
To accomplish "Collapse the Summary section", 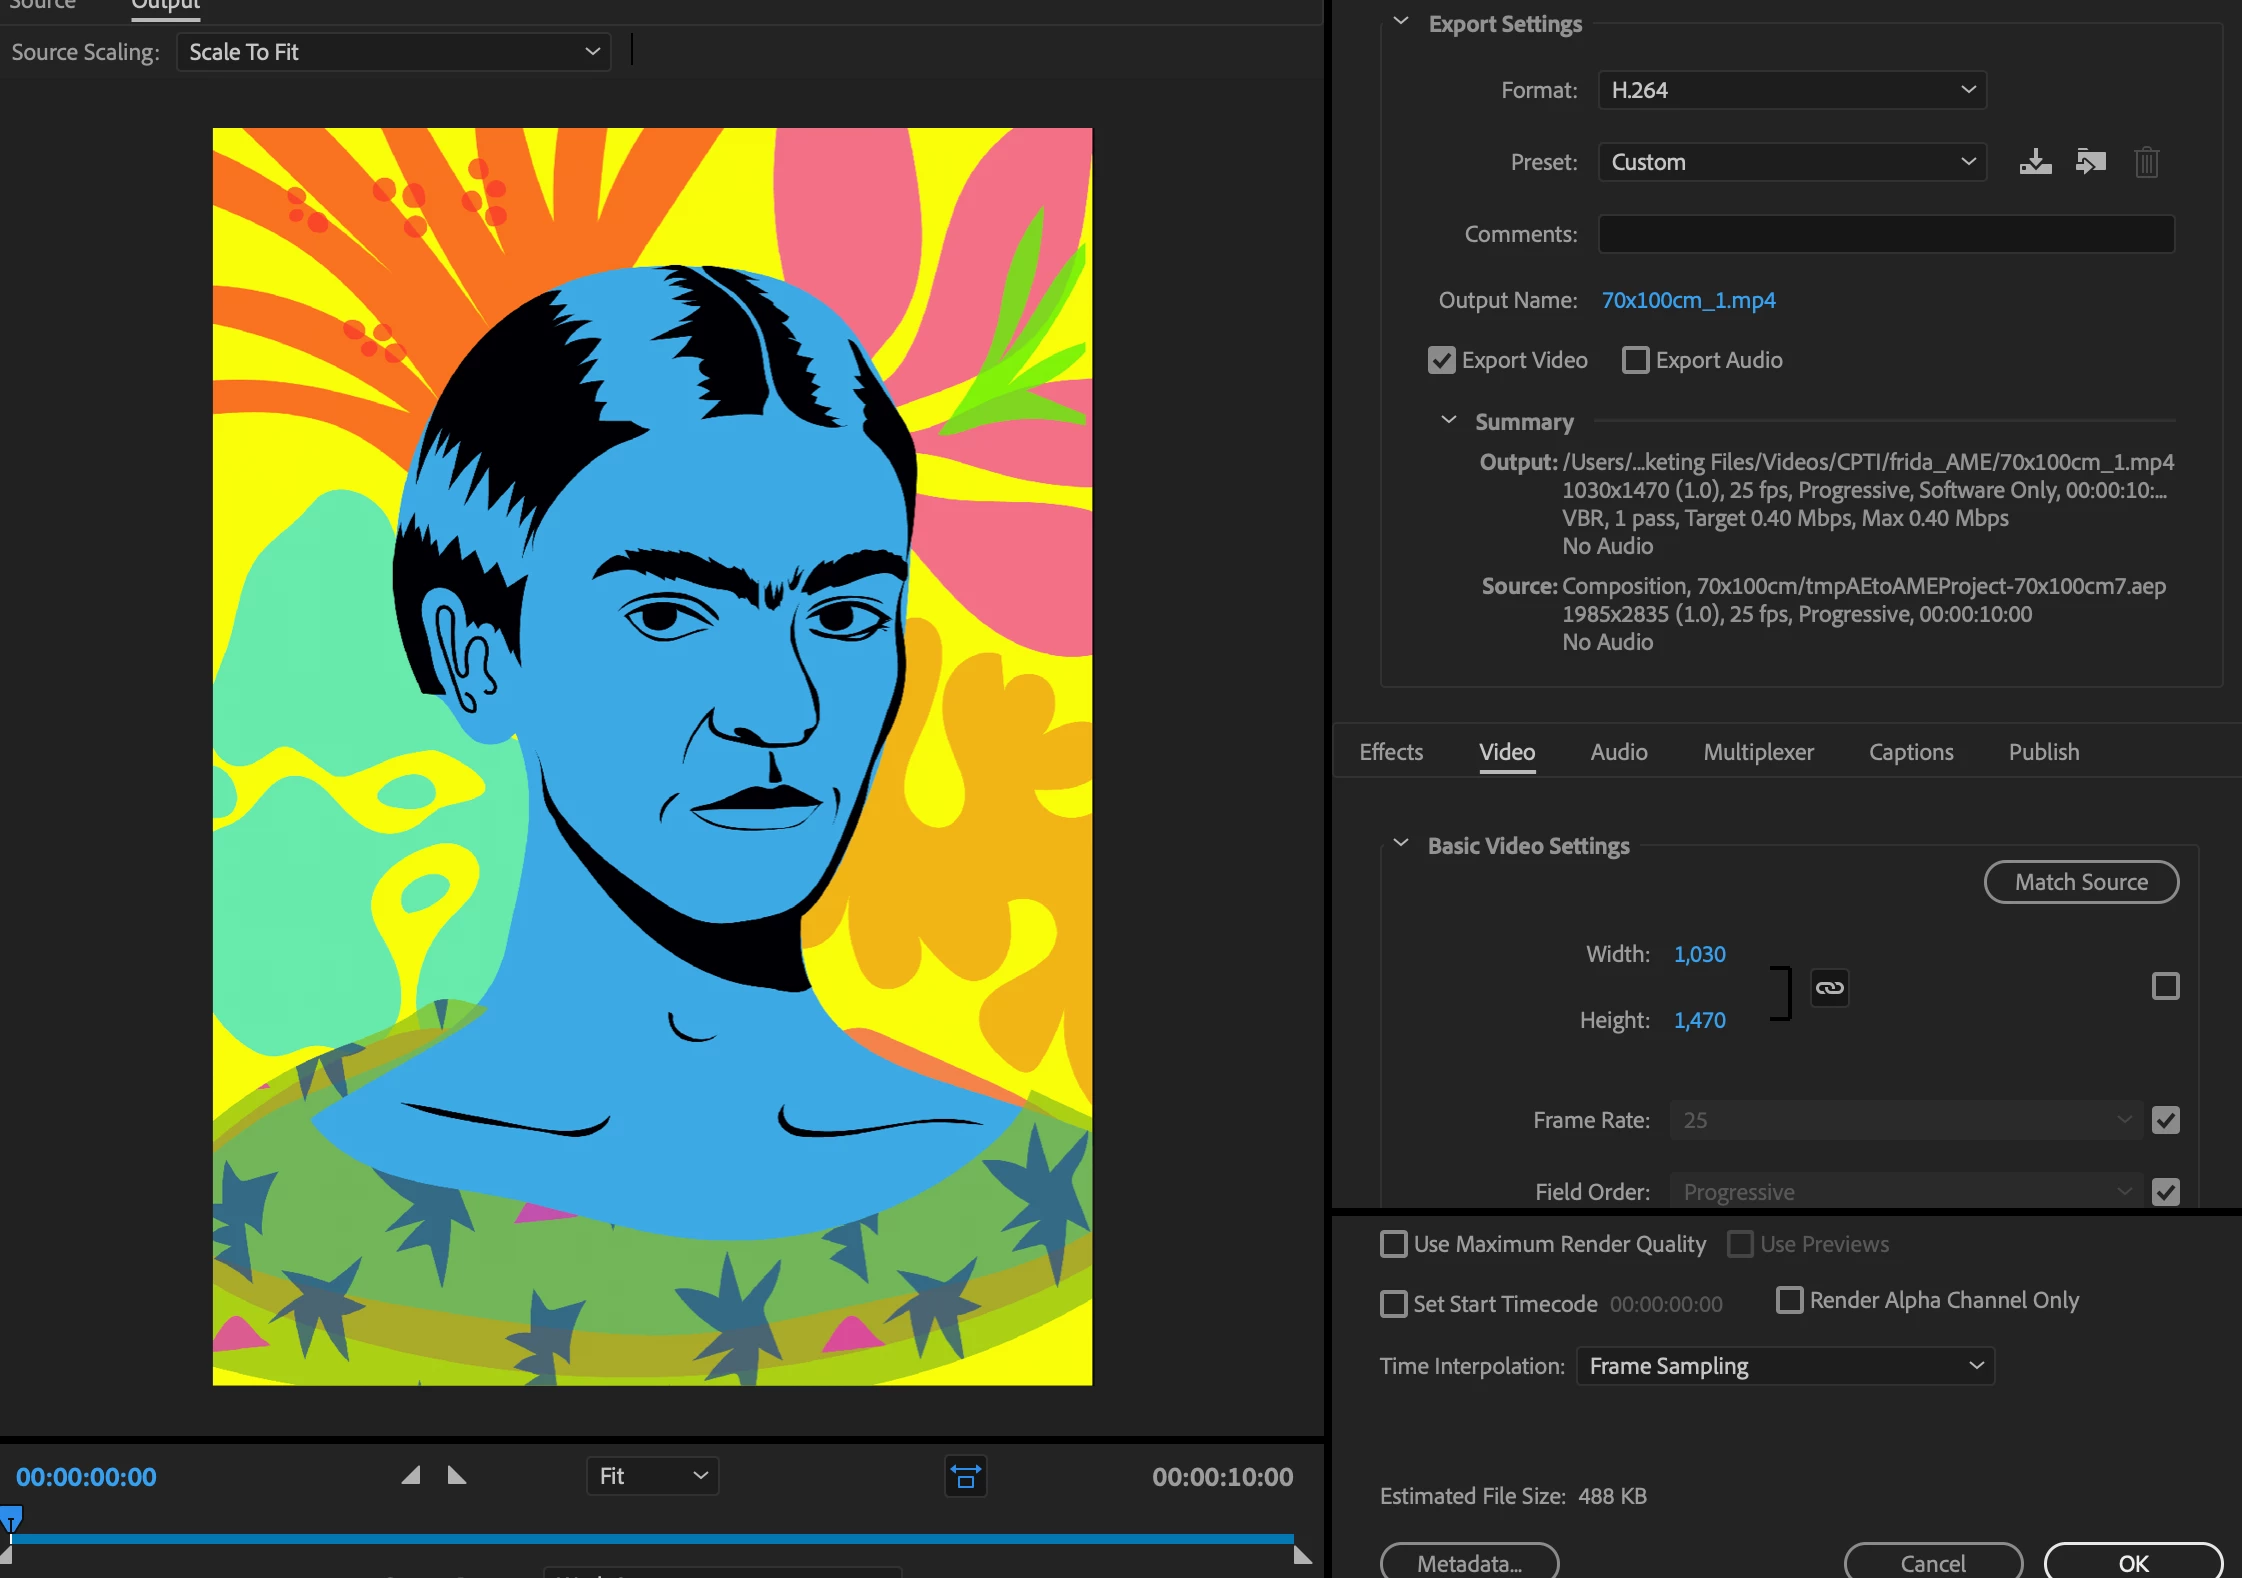I will (1448, 421).
